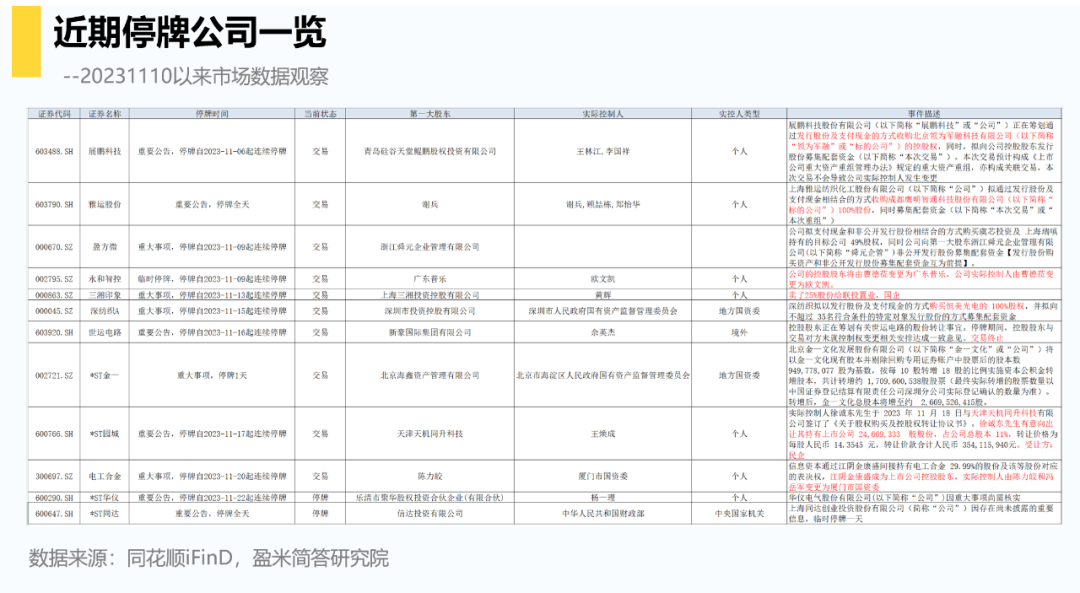Select suspension time starting 2023-11-16
This screenshot has width=1080, height=593.
(211, 332)
